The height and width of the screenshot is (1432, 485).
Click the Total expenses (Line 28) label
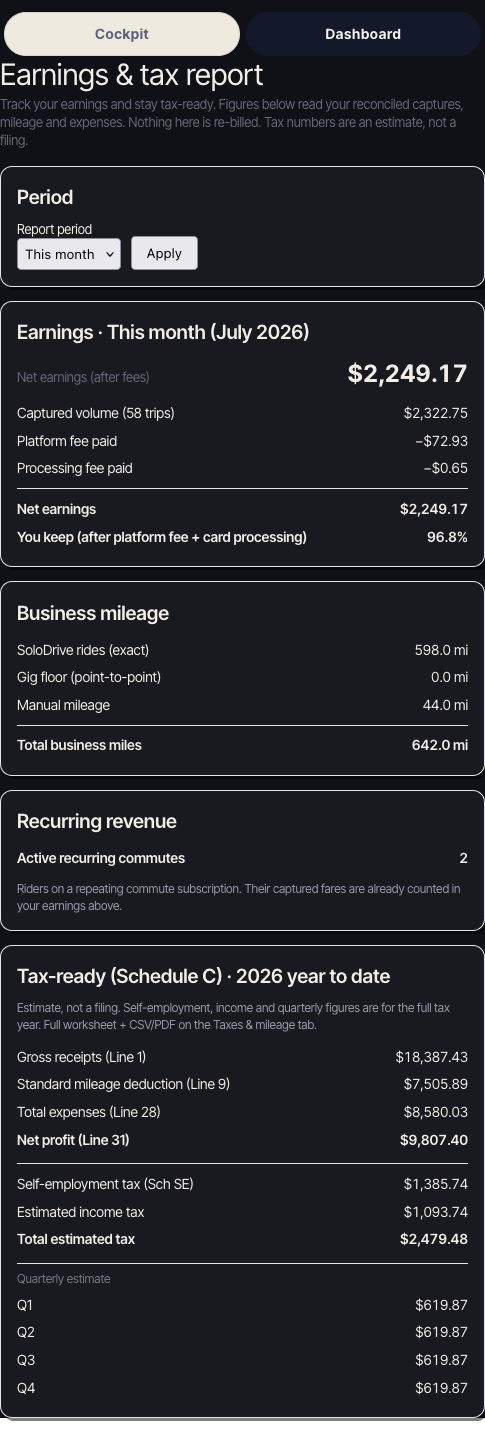click(x=89, y=1112)
